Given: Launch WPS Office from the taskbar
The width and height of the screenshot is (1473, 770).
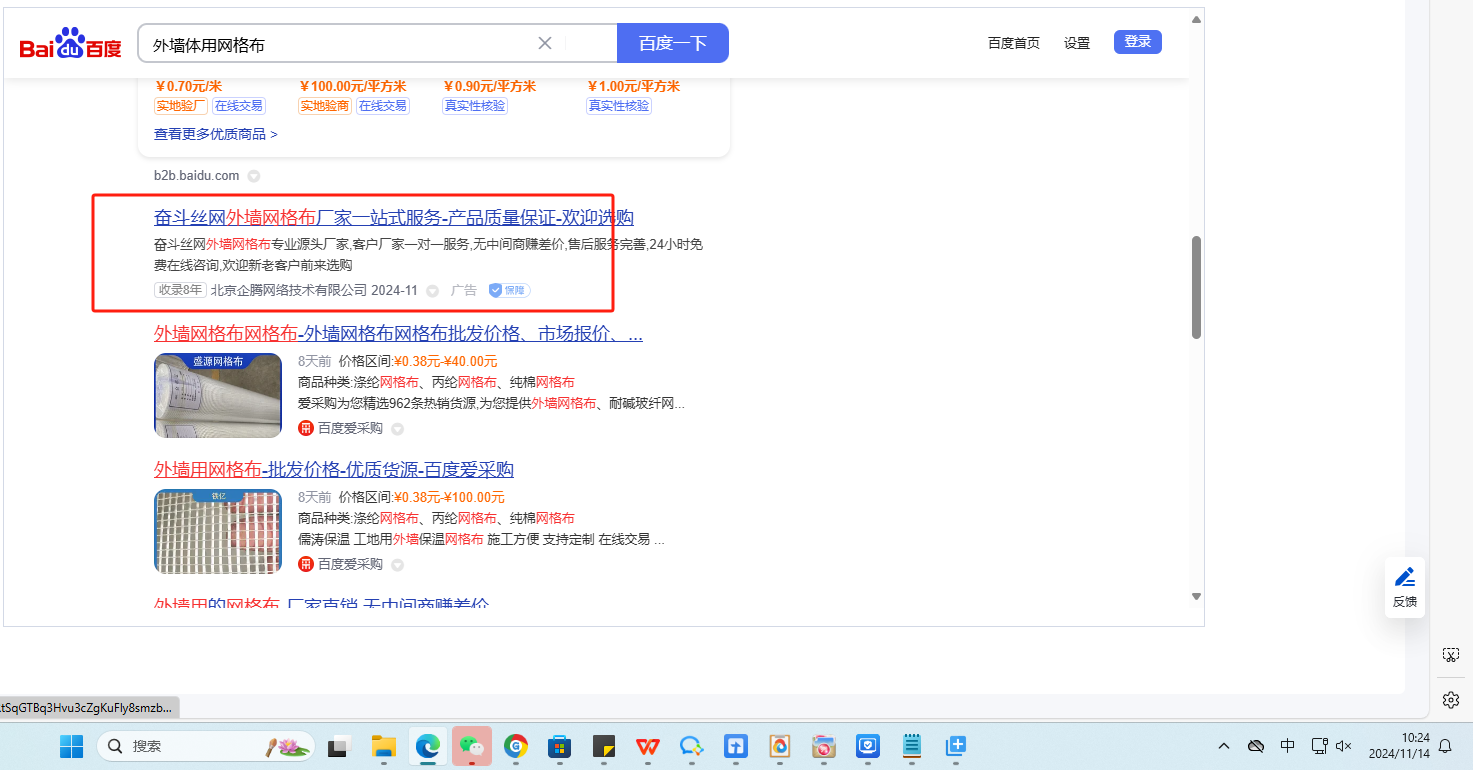Looking at the screenshot, I should (x=648, y=746).
